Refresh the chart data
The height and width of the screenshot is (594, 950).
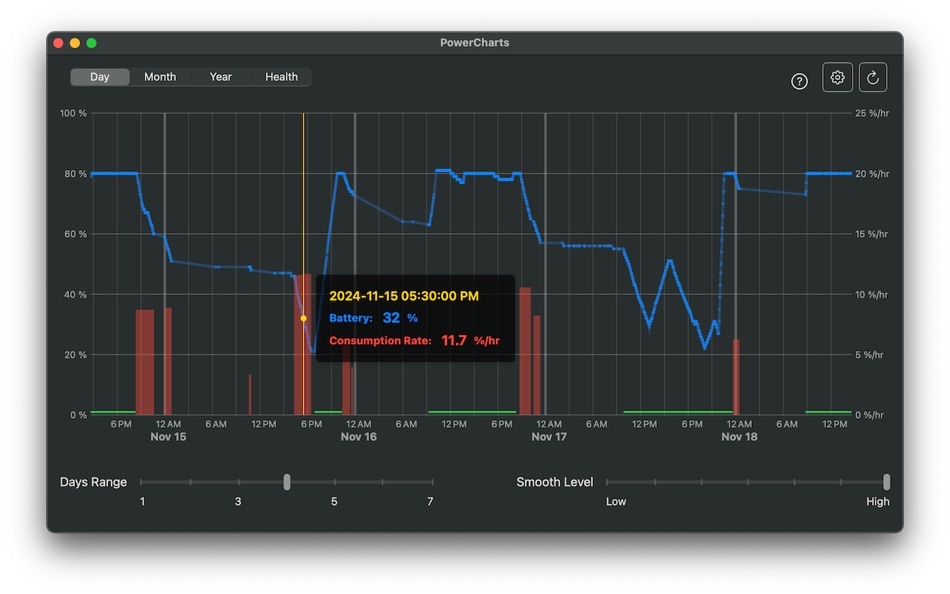872,77
